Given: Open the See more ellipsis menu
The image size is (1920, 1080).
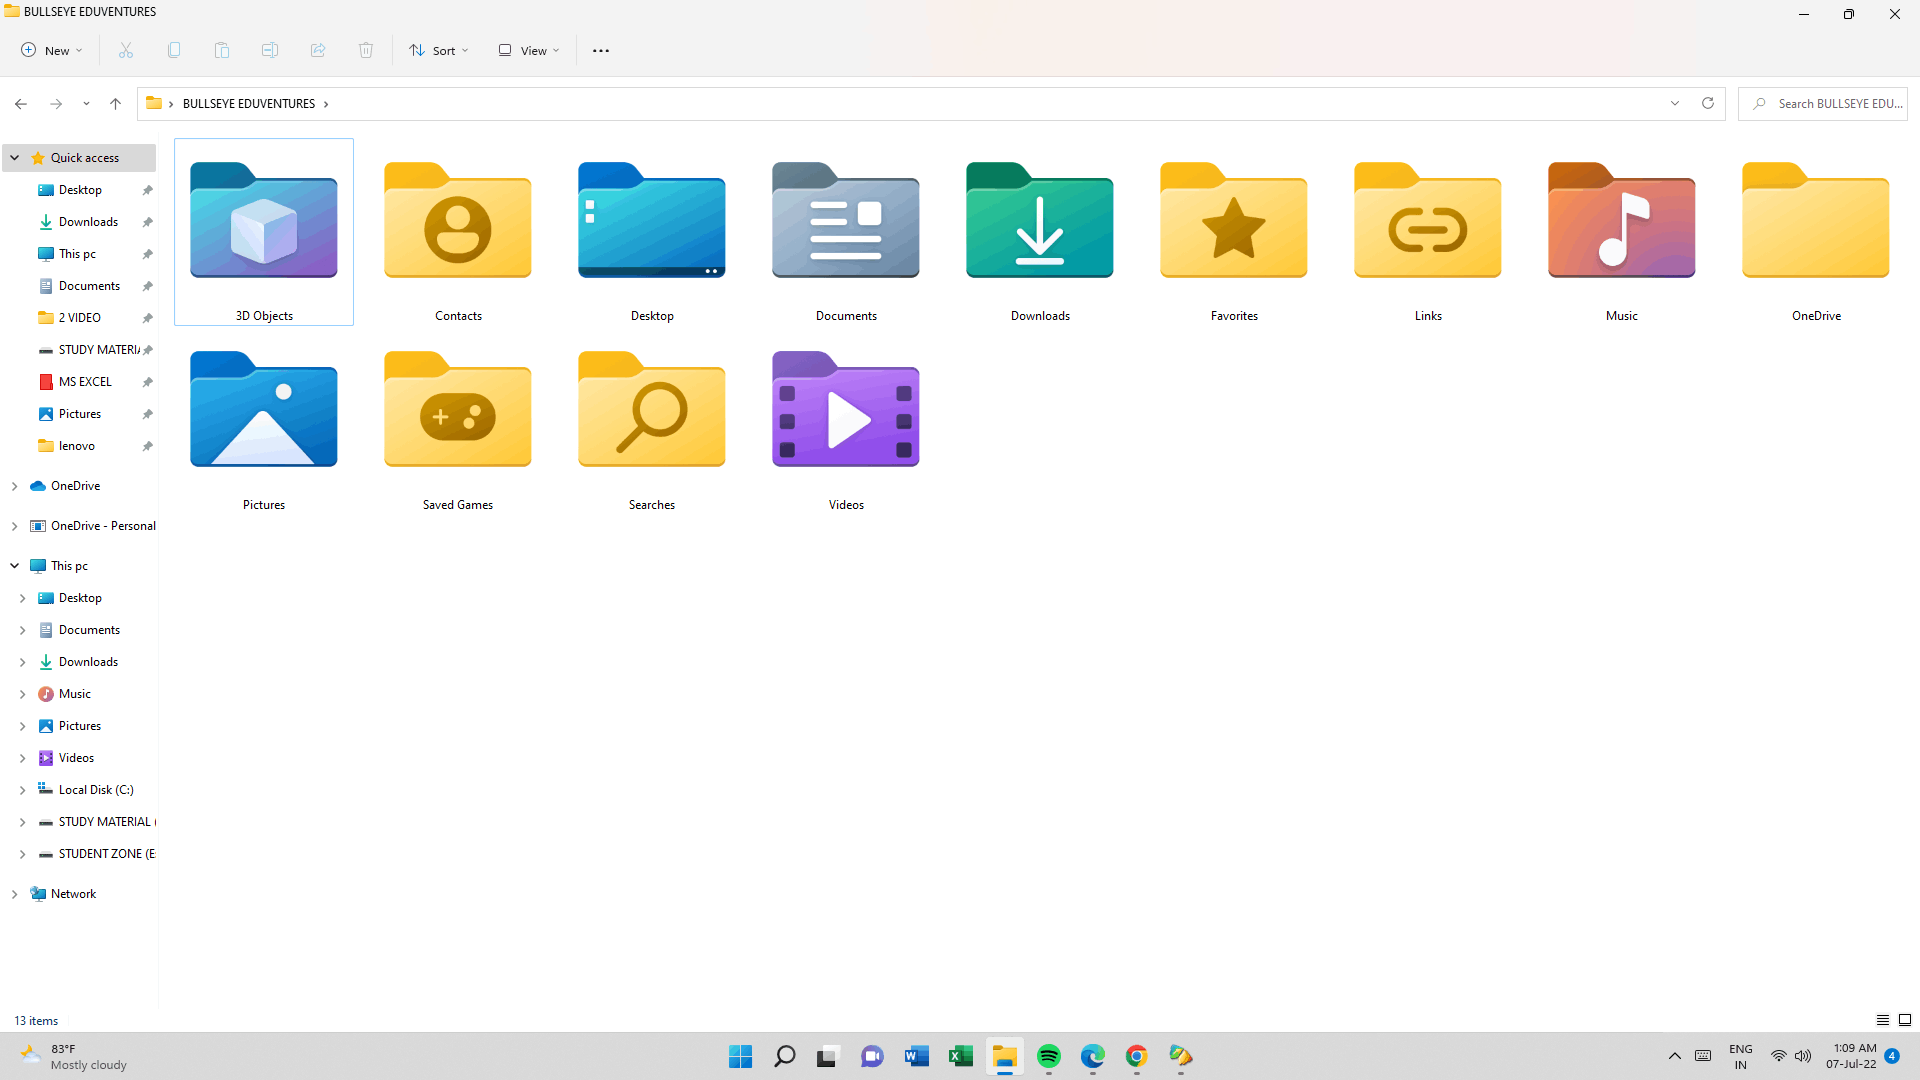Looking at the screenshot, I should (600, 50).
